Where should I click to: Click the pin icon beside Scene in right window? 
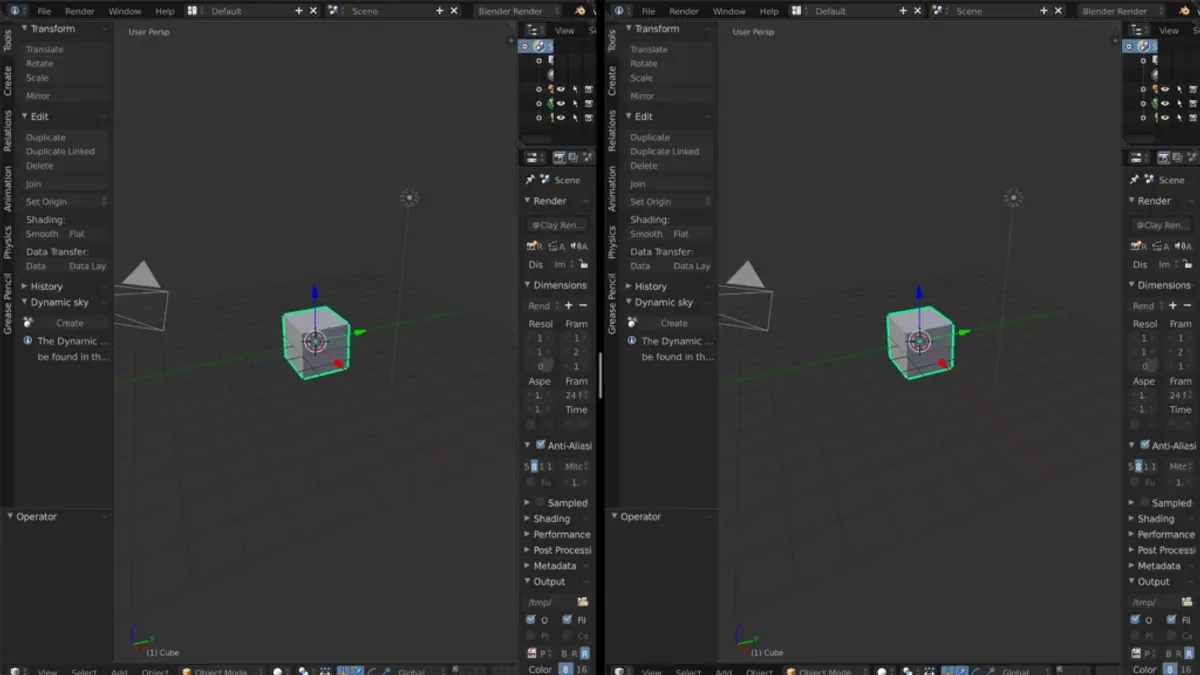click(x=1134, y=180)
